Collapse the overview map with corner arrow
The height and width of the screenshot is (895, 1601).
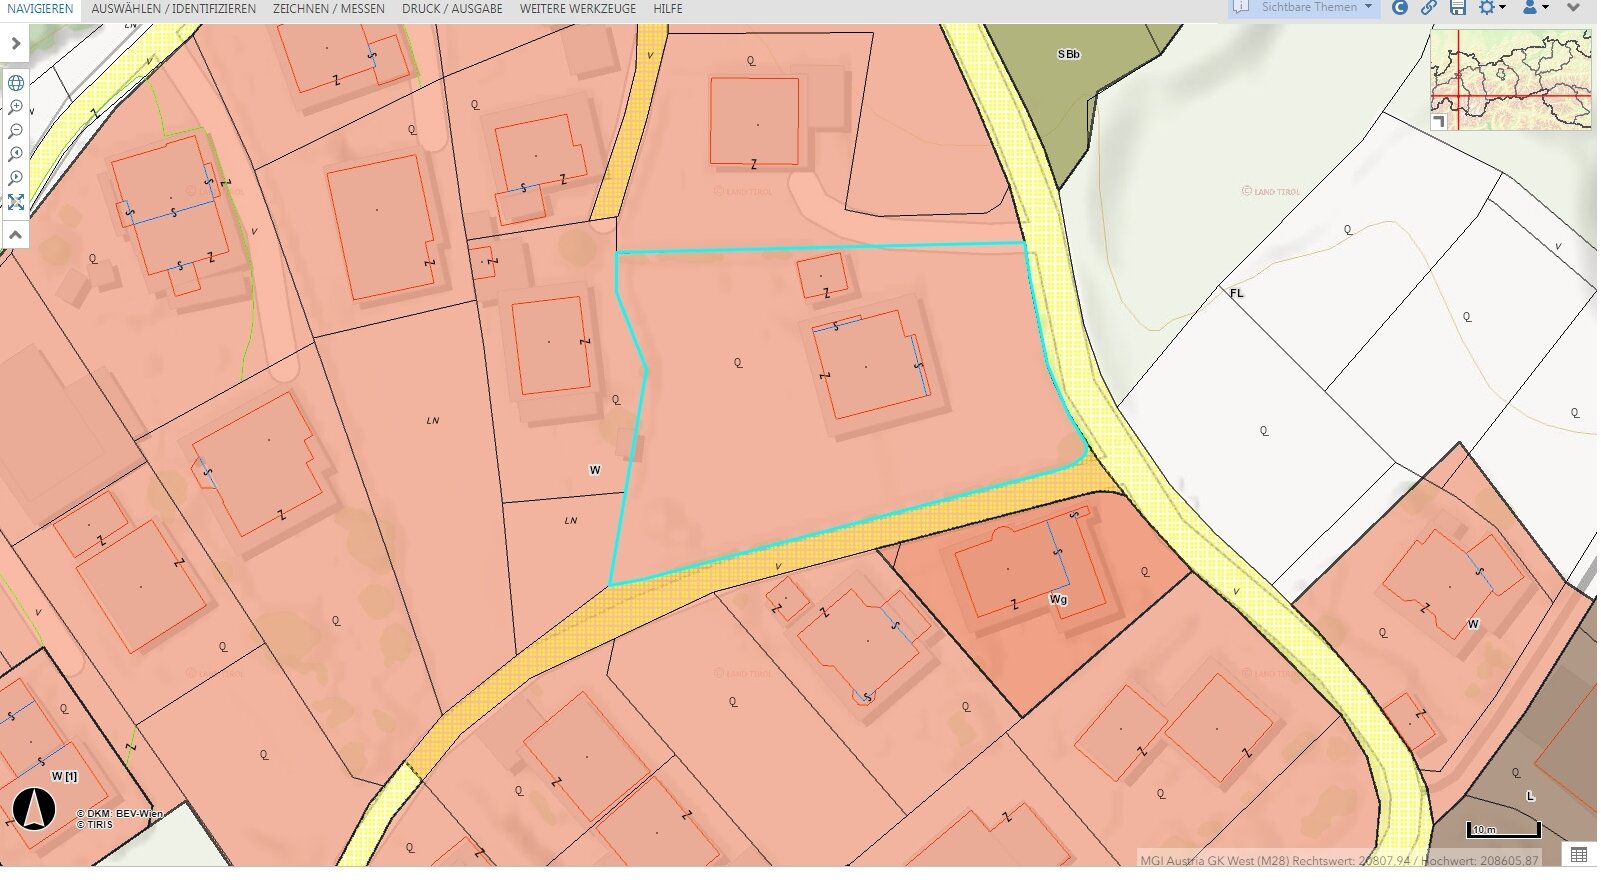point(1439,121)
